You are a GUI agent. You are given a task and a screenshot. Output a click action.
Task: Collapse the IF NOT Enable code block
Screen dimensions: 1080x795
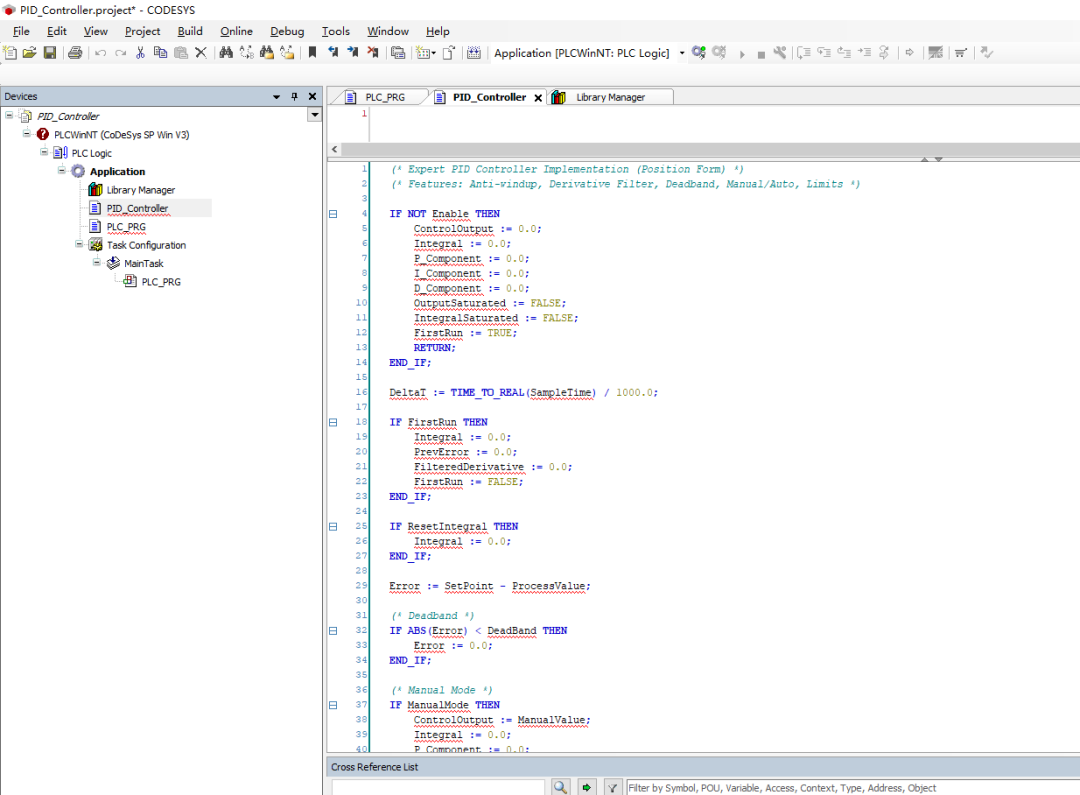[x=333, y=214]
